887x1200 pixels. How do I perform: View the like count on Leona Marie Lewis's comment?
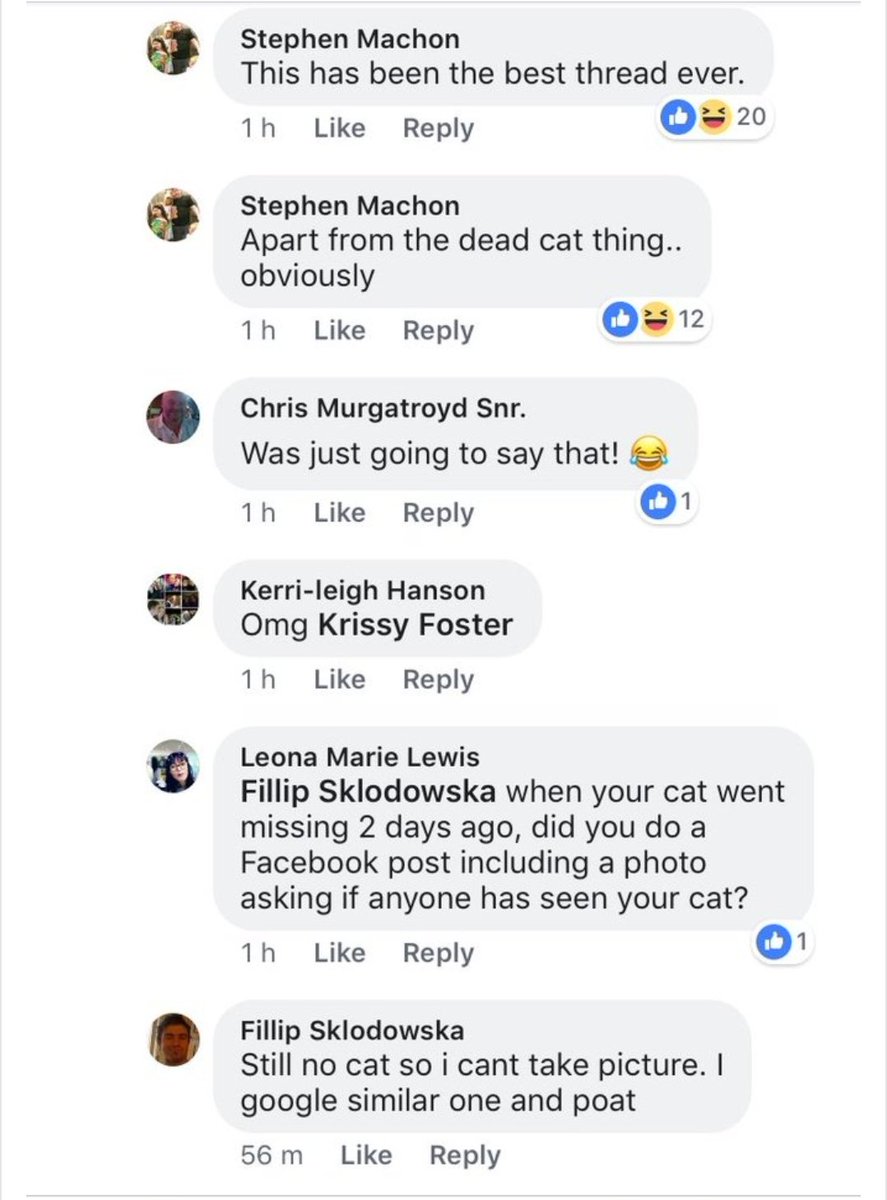tap(783, 941)
